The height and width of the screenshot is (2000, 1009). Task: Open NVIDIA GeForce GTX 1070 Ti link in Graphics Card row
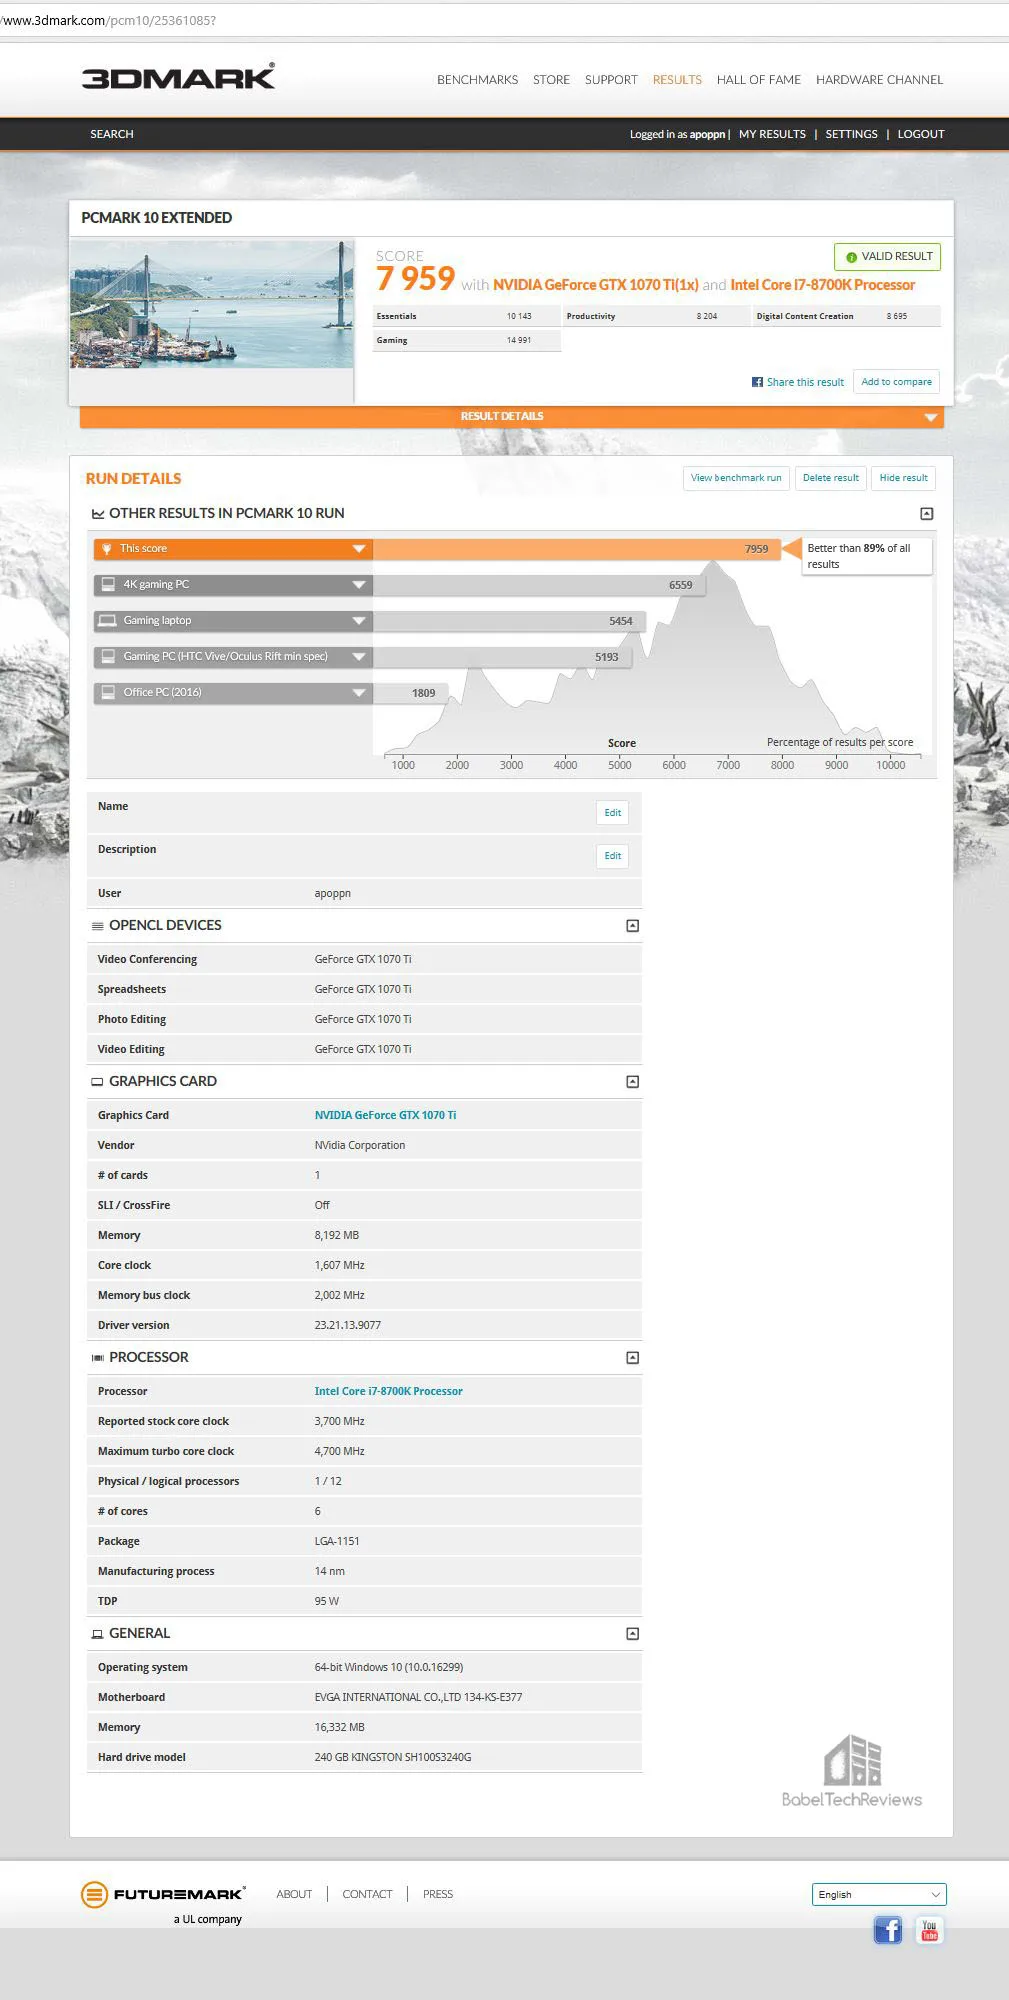(x=385, y=1115)
